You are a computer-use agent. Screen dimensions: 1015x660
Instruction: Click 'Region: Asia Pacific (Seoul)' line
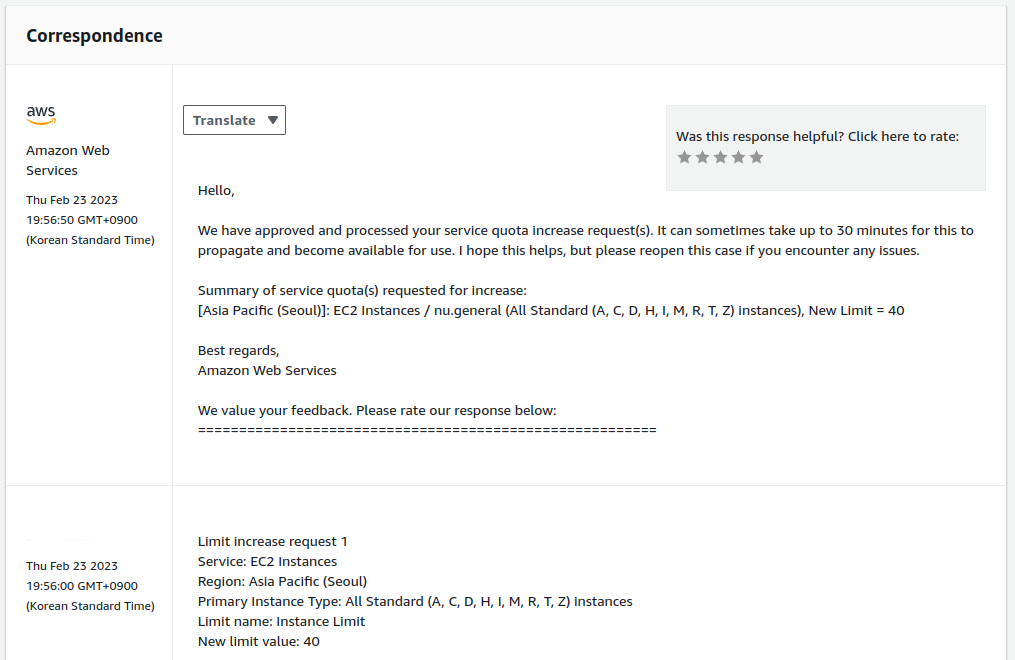[282, 582]
